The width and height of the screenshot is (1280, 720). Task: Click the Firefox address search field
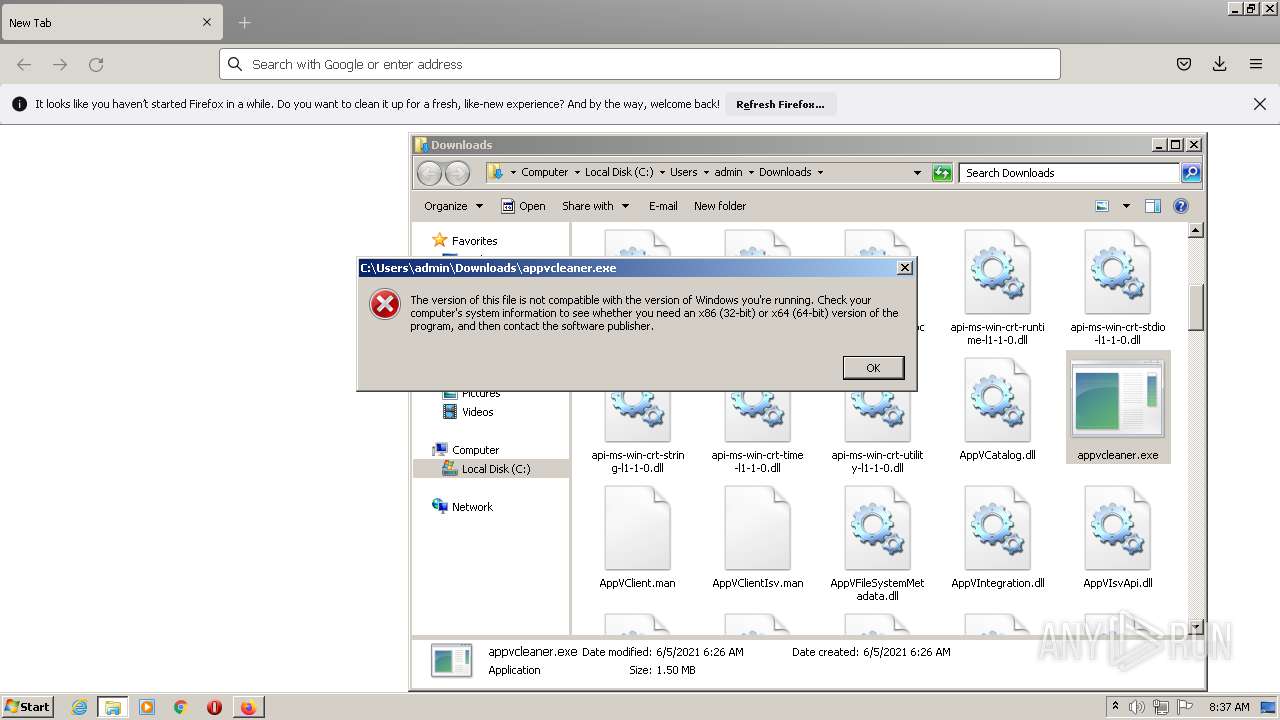(x=640, y=64)
